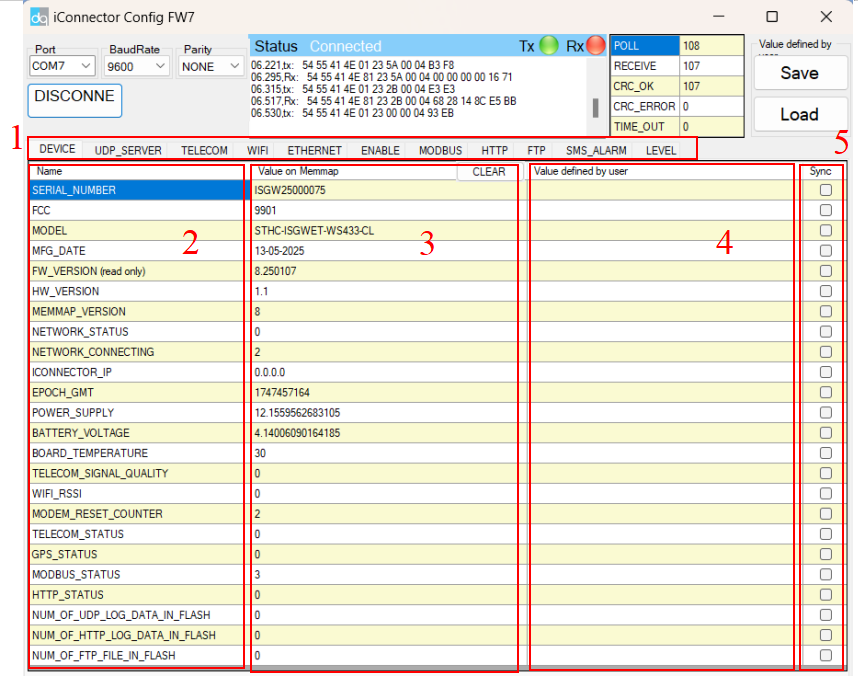Click memmap value STHC-ISGWET-WS433-CL
Viewport: 858px width, 678px height.
315,231
